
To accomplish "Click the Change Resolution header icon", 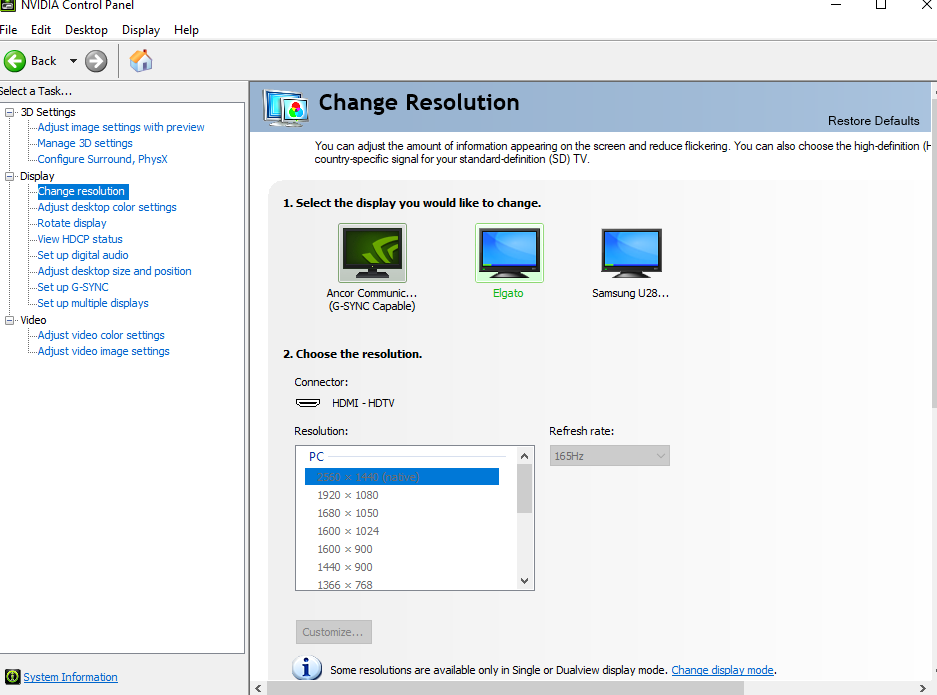I will [286, 108].
